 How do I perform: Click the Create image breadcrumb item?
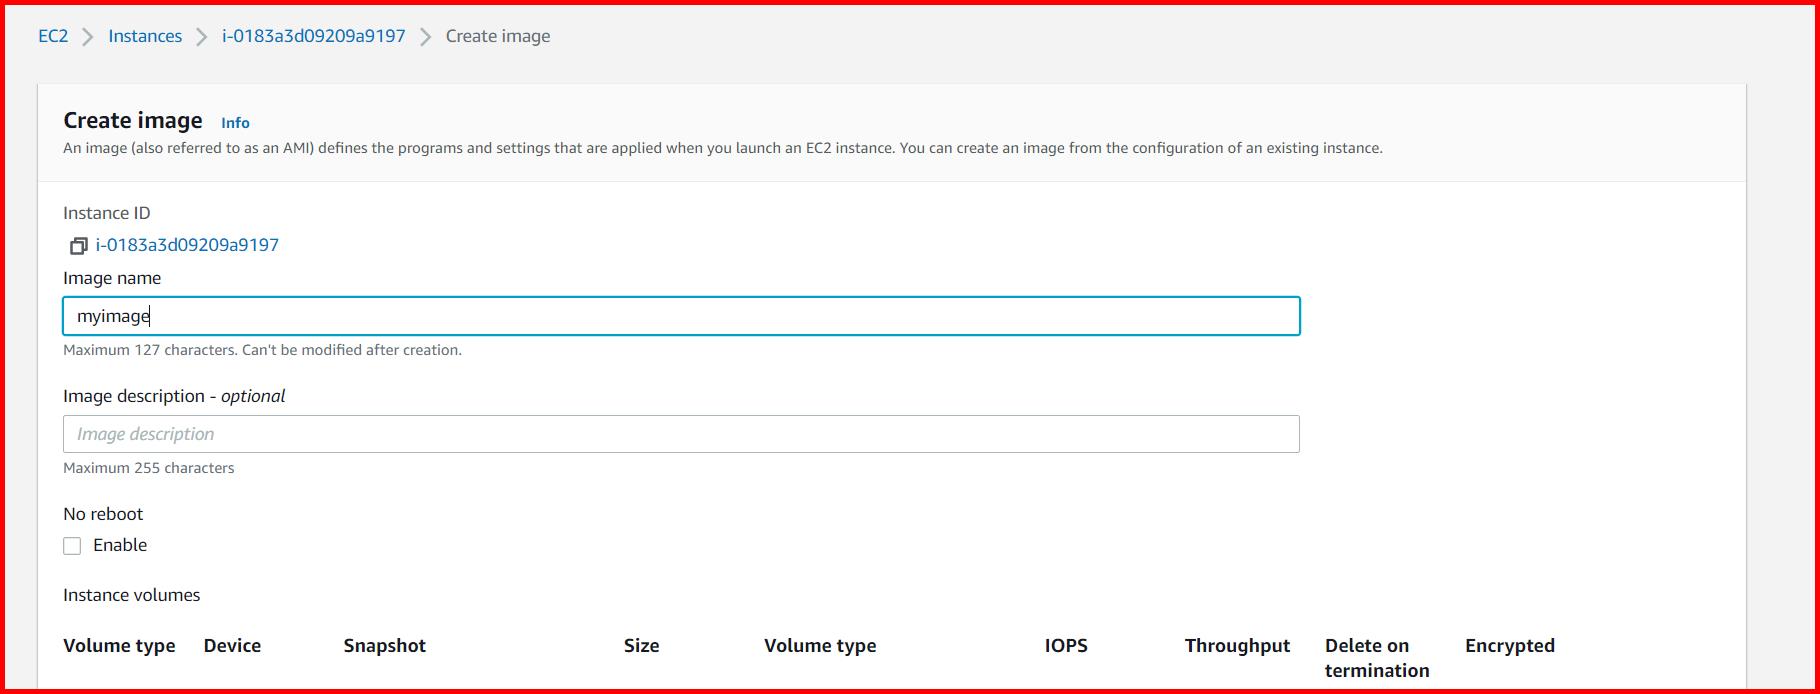(497, 36)
